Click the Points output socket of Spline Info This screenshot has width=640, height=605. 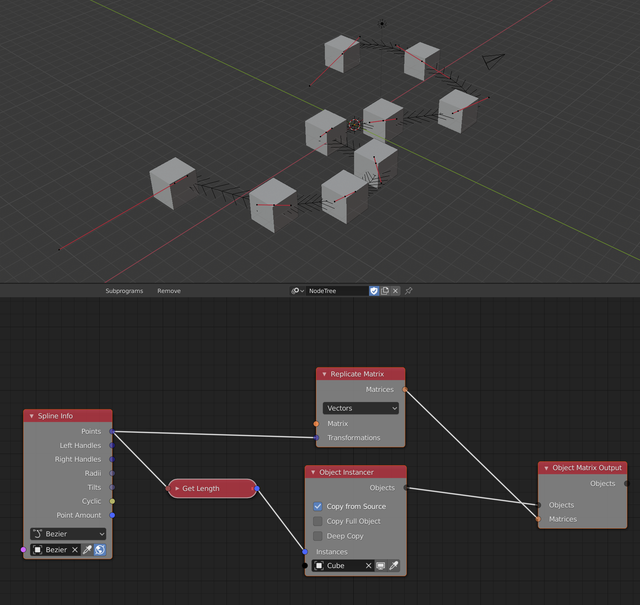click(x=112, y=432)
